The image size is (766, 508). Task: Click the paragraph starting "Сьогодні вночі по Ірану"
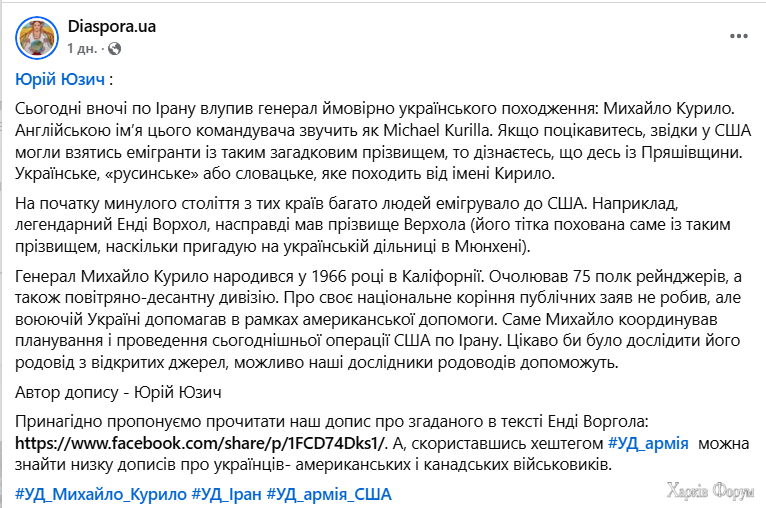point(383,141)
